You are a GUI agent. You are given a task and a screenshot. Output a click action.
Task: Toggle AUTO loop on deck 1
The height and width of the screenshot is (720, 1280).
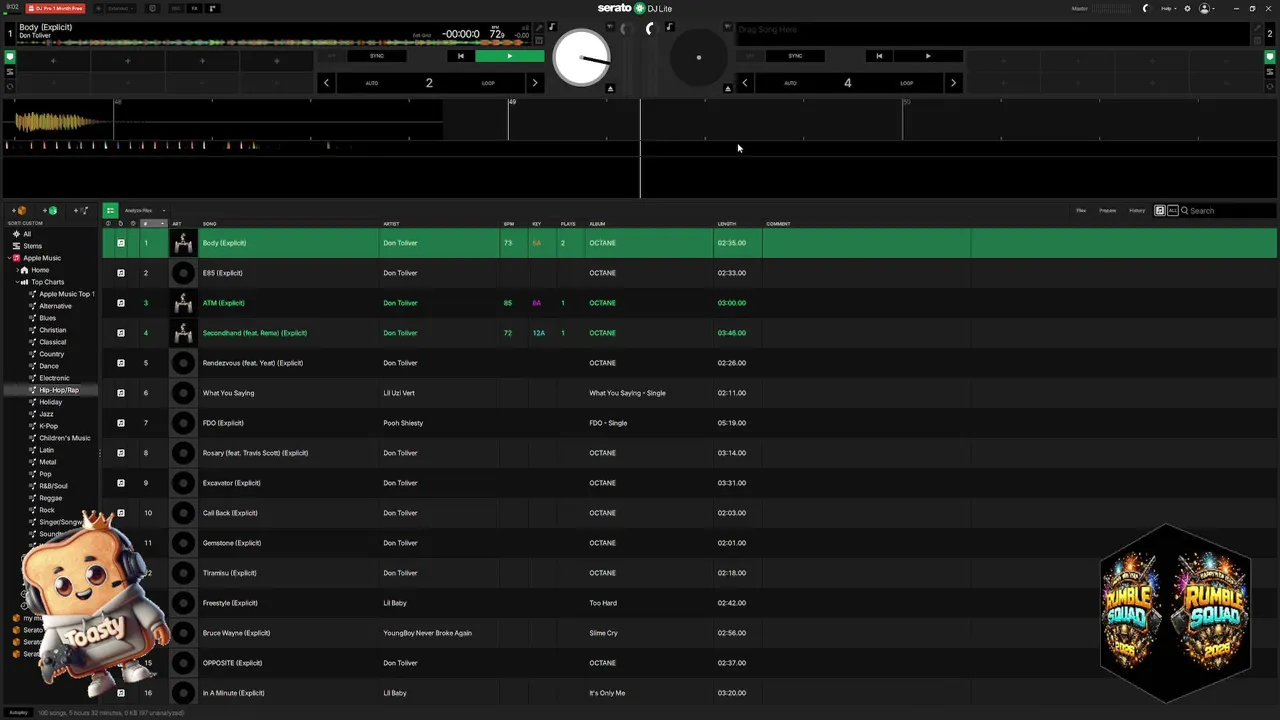372,83
